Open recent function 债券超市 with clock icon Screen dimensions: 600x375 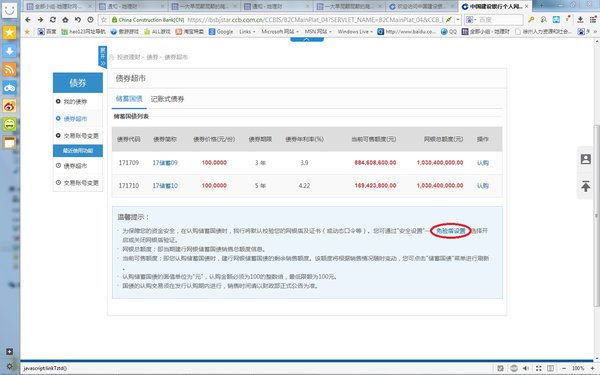pyautogui.click(x=75, y=166)
